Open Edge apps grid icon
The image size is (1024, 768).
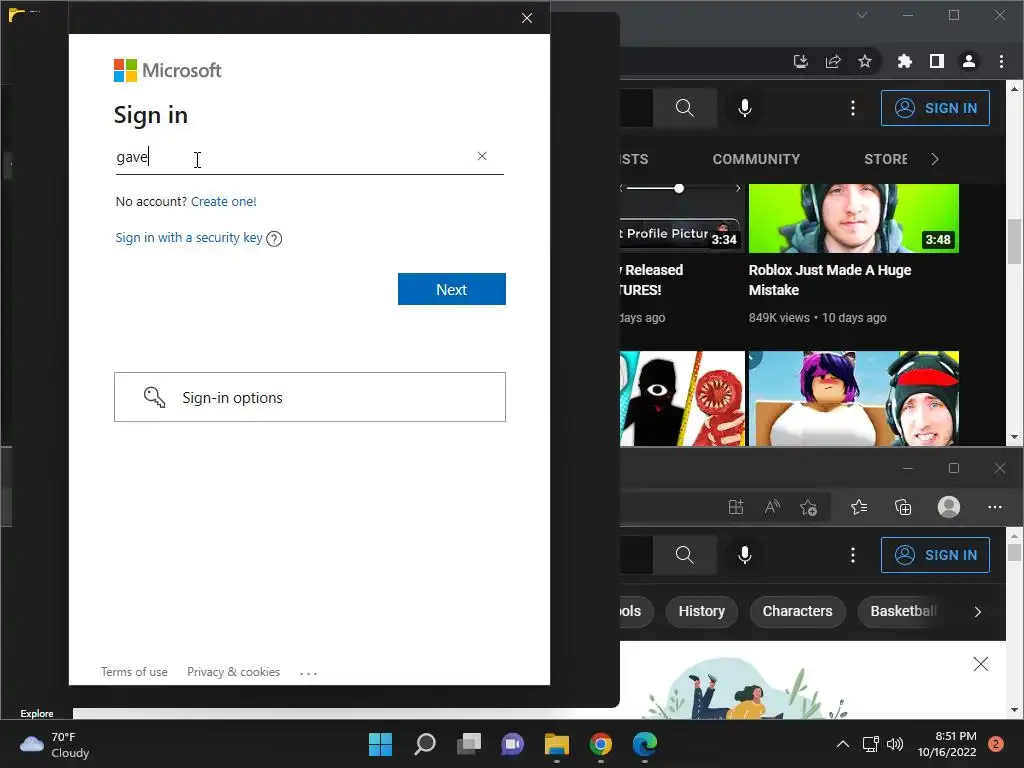point(736,507)
